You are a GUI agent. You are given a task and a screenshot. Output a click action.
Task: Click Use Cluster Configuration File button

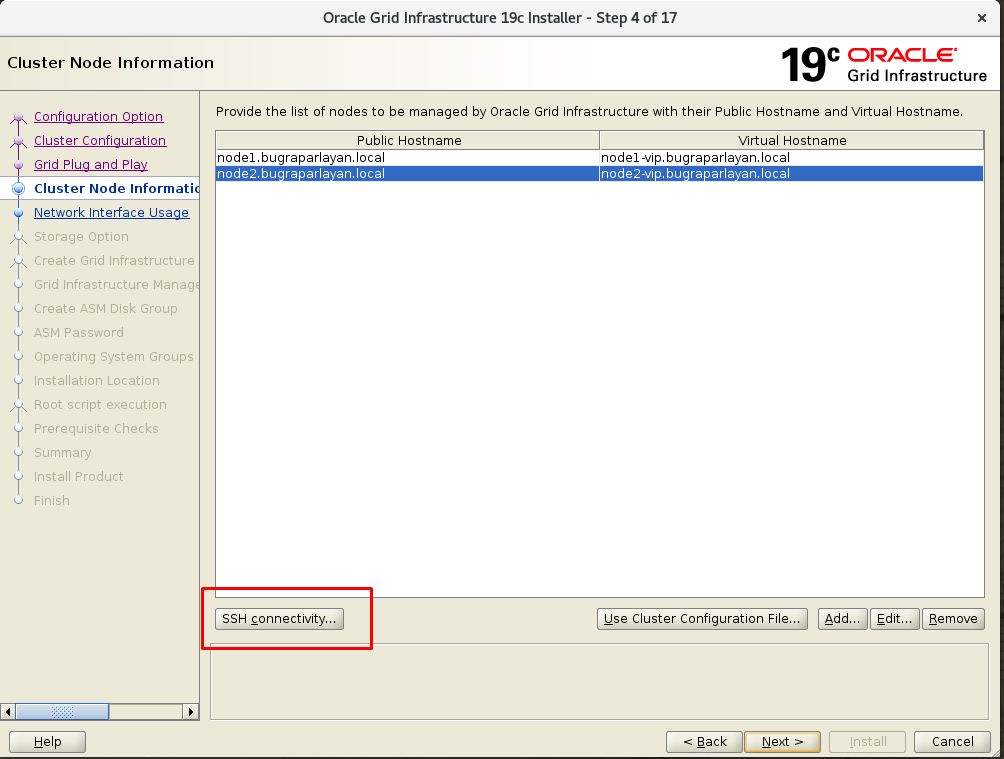click(702, 619)
